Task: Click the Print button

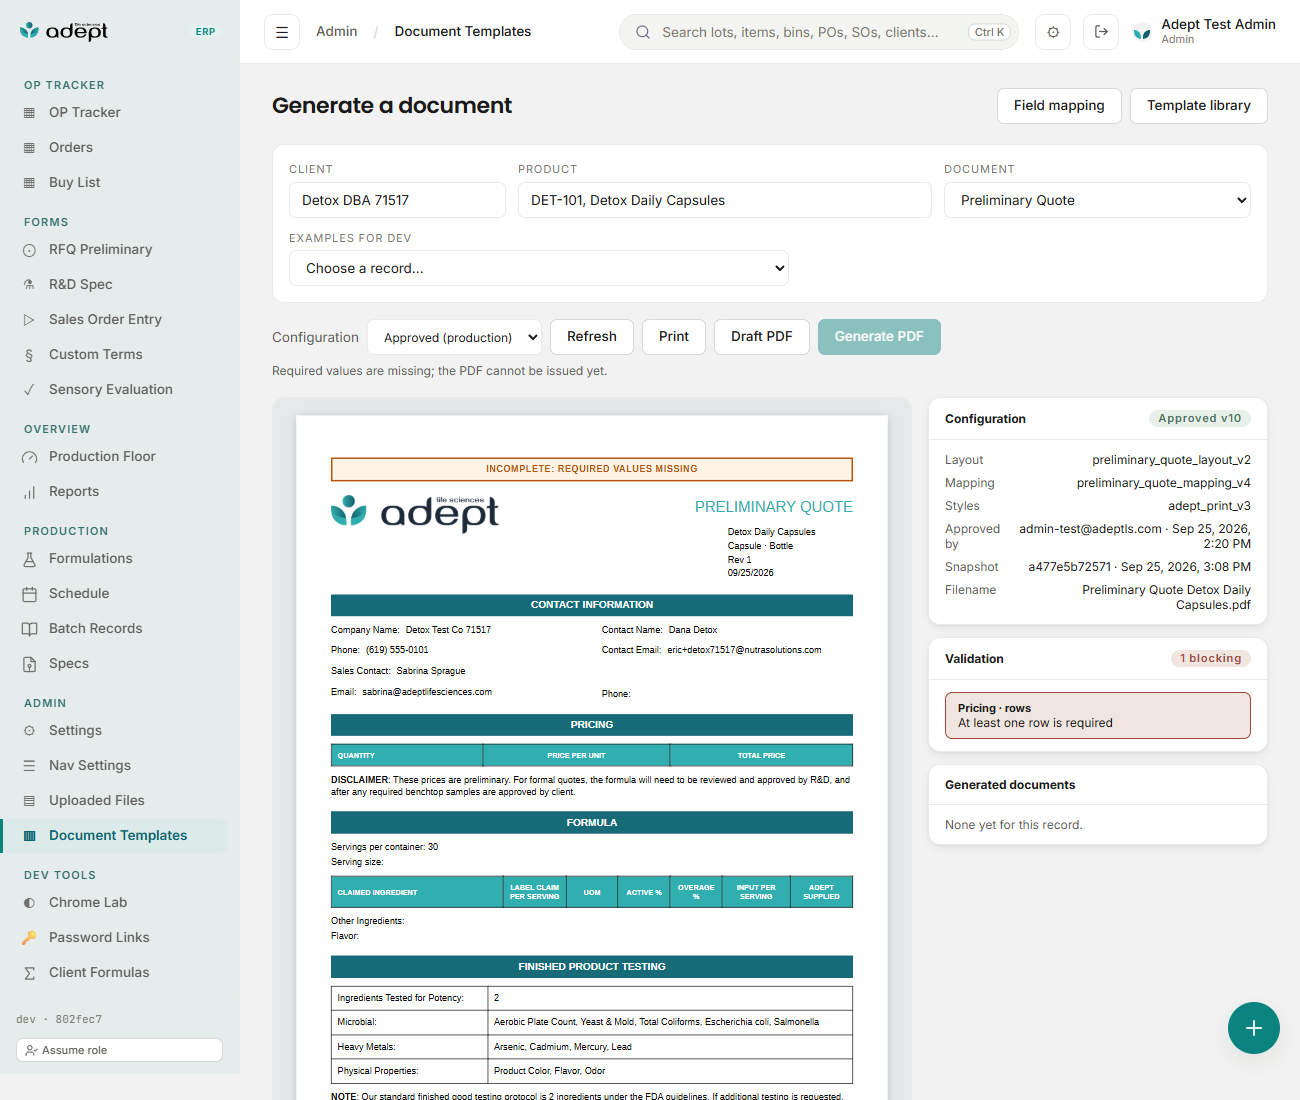Action: [x=674, y=337]
